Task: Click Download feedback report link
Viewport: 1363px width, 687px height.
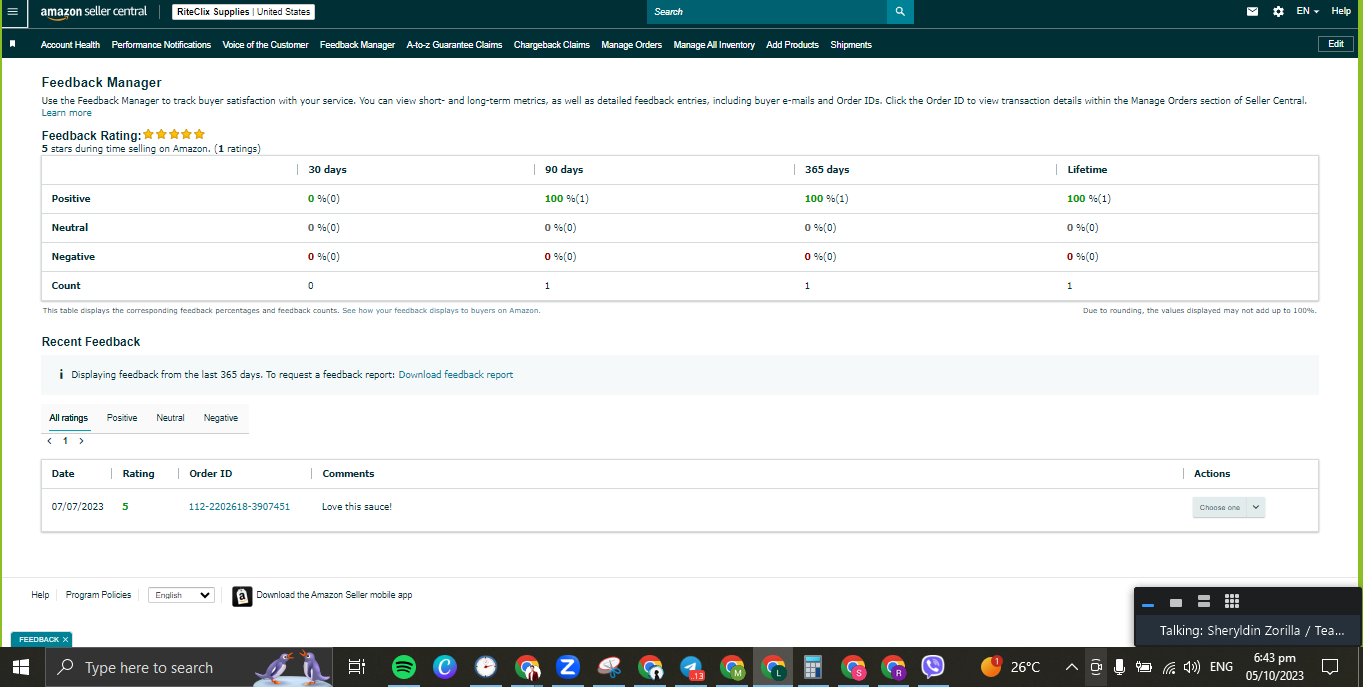Action: click(456, 375)
